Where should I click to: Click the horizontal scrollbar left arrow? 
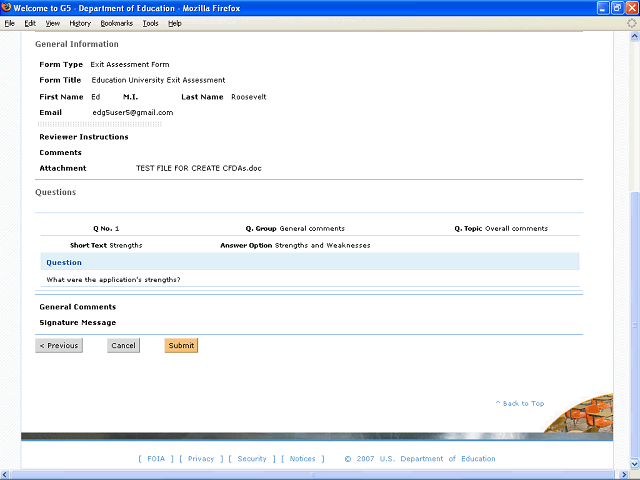[x=4, y=475]
